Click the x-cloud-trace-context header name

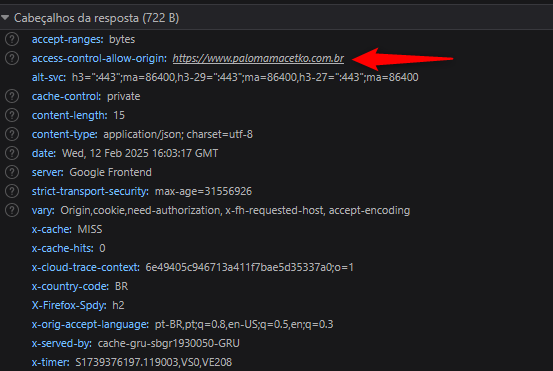click(x=86, y=268)
